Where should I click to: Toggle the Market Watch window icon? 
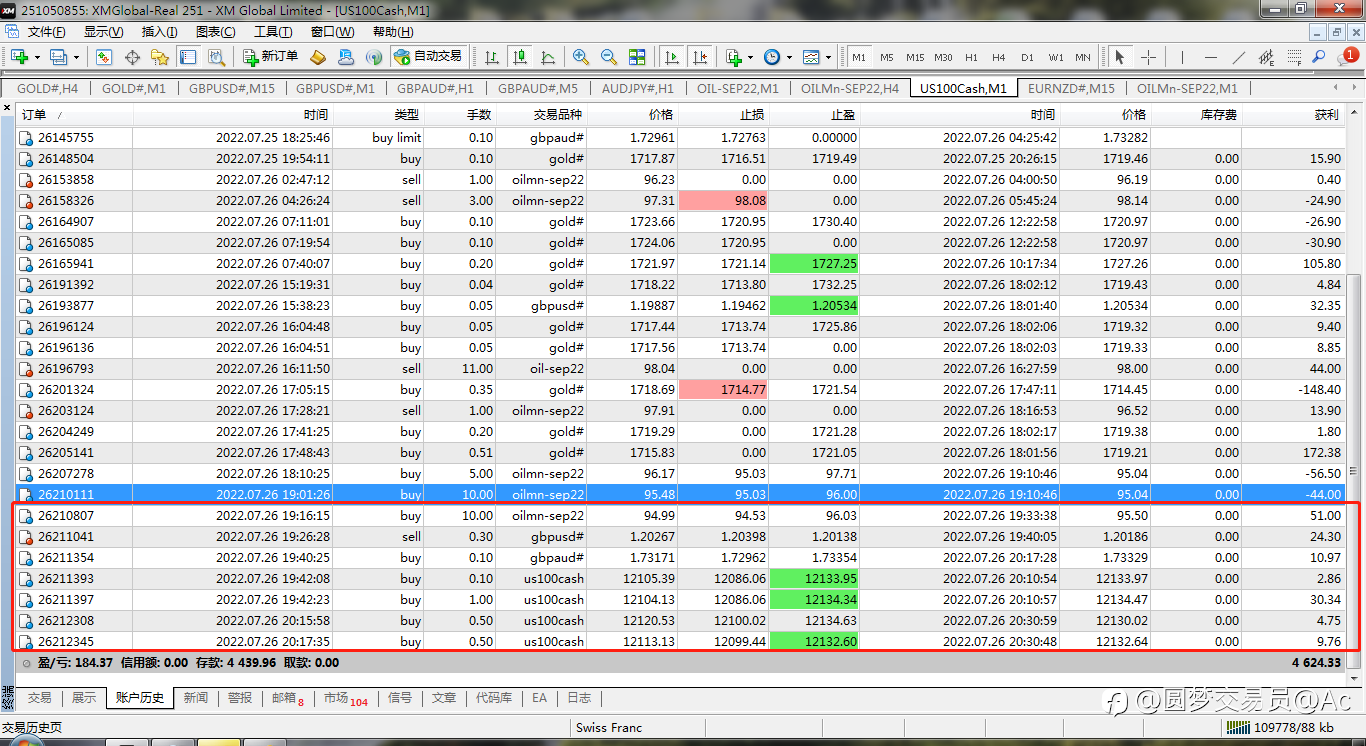pos(103,57)
